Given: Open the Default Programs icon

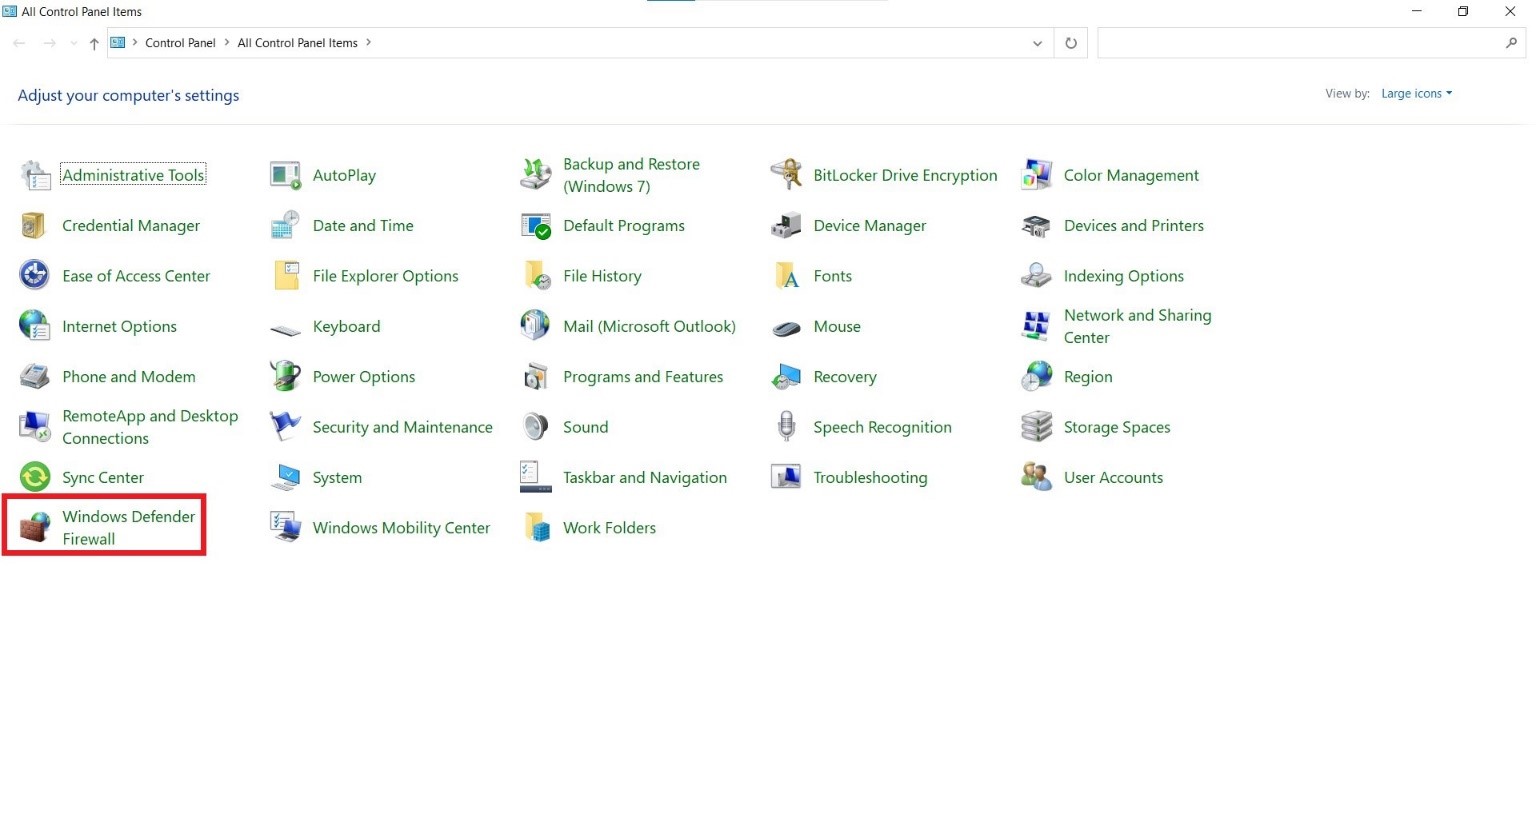Looking at the screenshot, I should click(536, 226).
